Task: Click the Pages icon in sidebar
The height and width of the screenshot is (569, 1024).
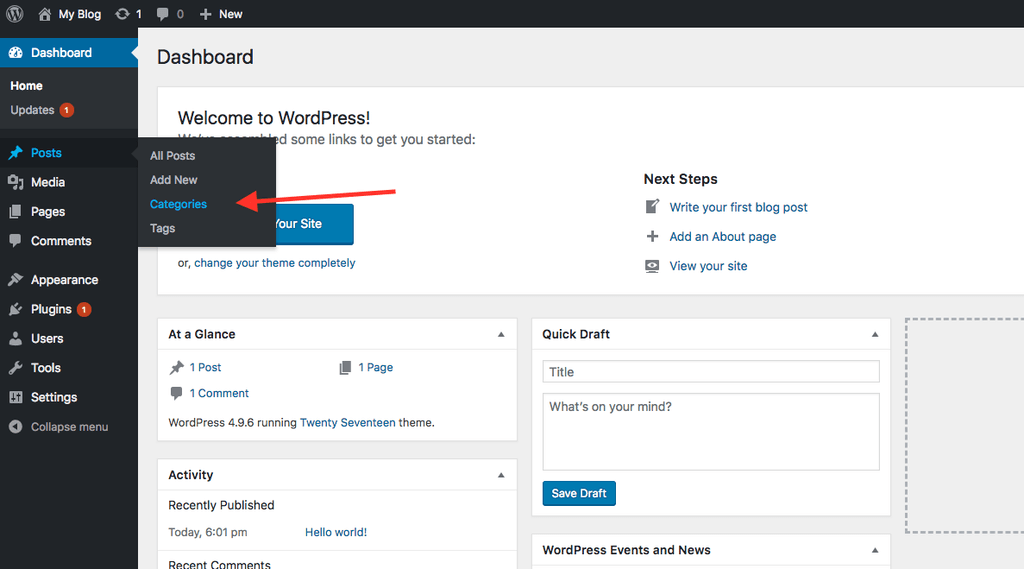Action: point(16,212)
